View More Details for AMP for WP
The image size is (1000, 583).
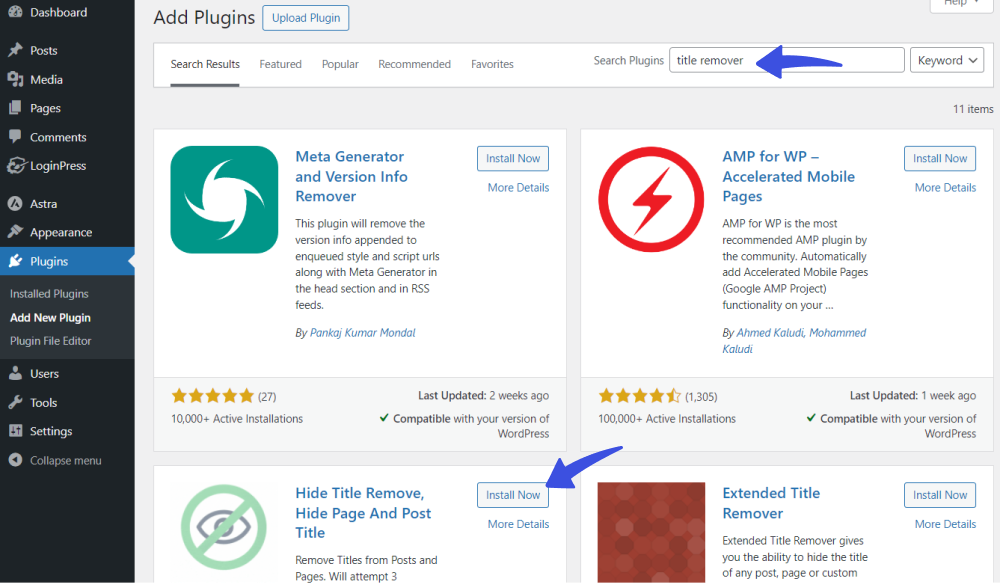(945, 188)
